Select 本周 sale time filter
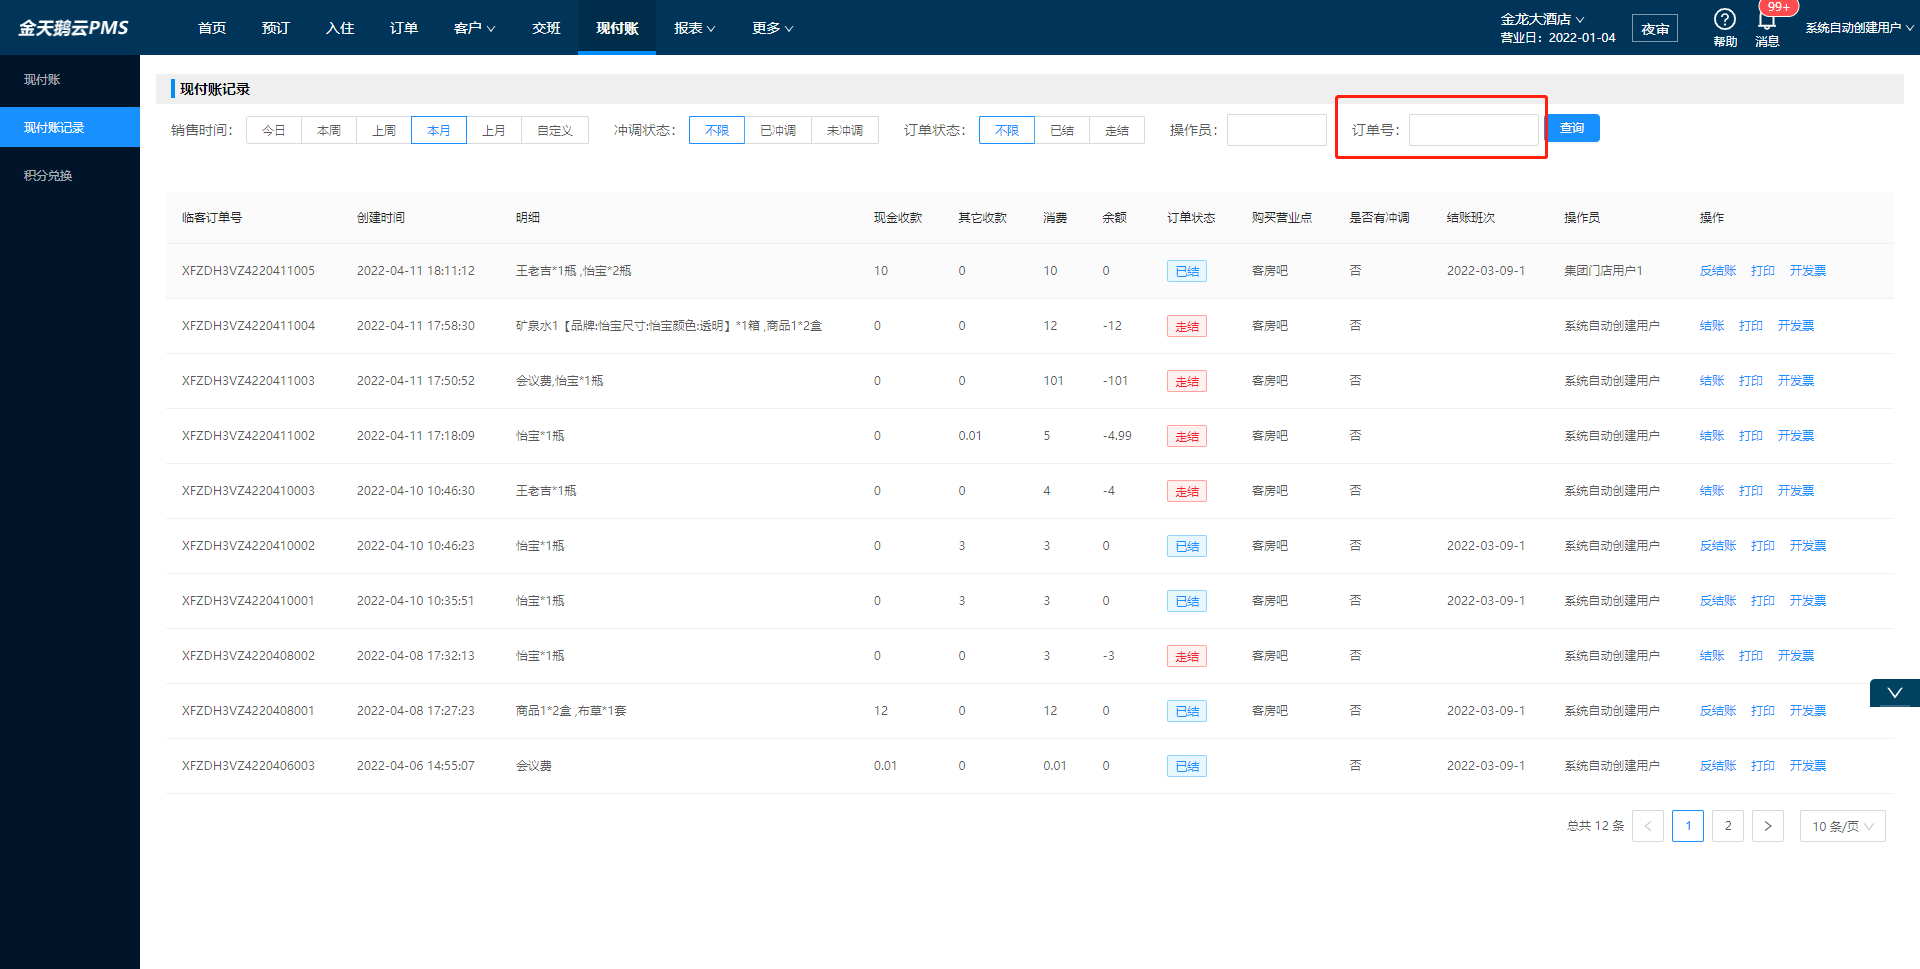The image size is (1920, 969). click(329, 130)
